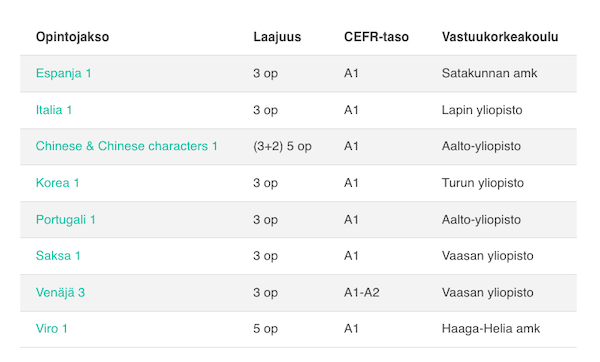Select the Haaga-Helia amk cell
The width and height of the screenshot is (600, 362).
coord(491,328)
